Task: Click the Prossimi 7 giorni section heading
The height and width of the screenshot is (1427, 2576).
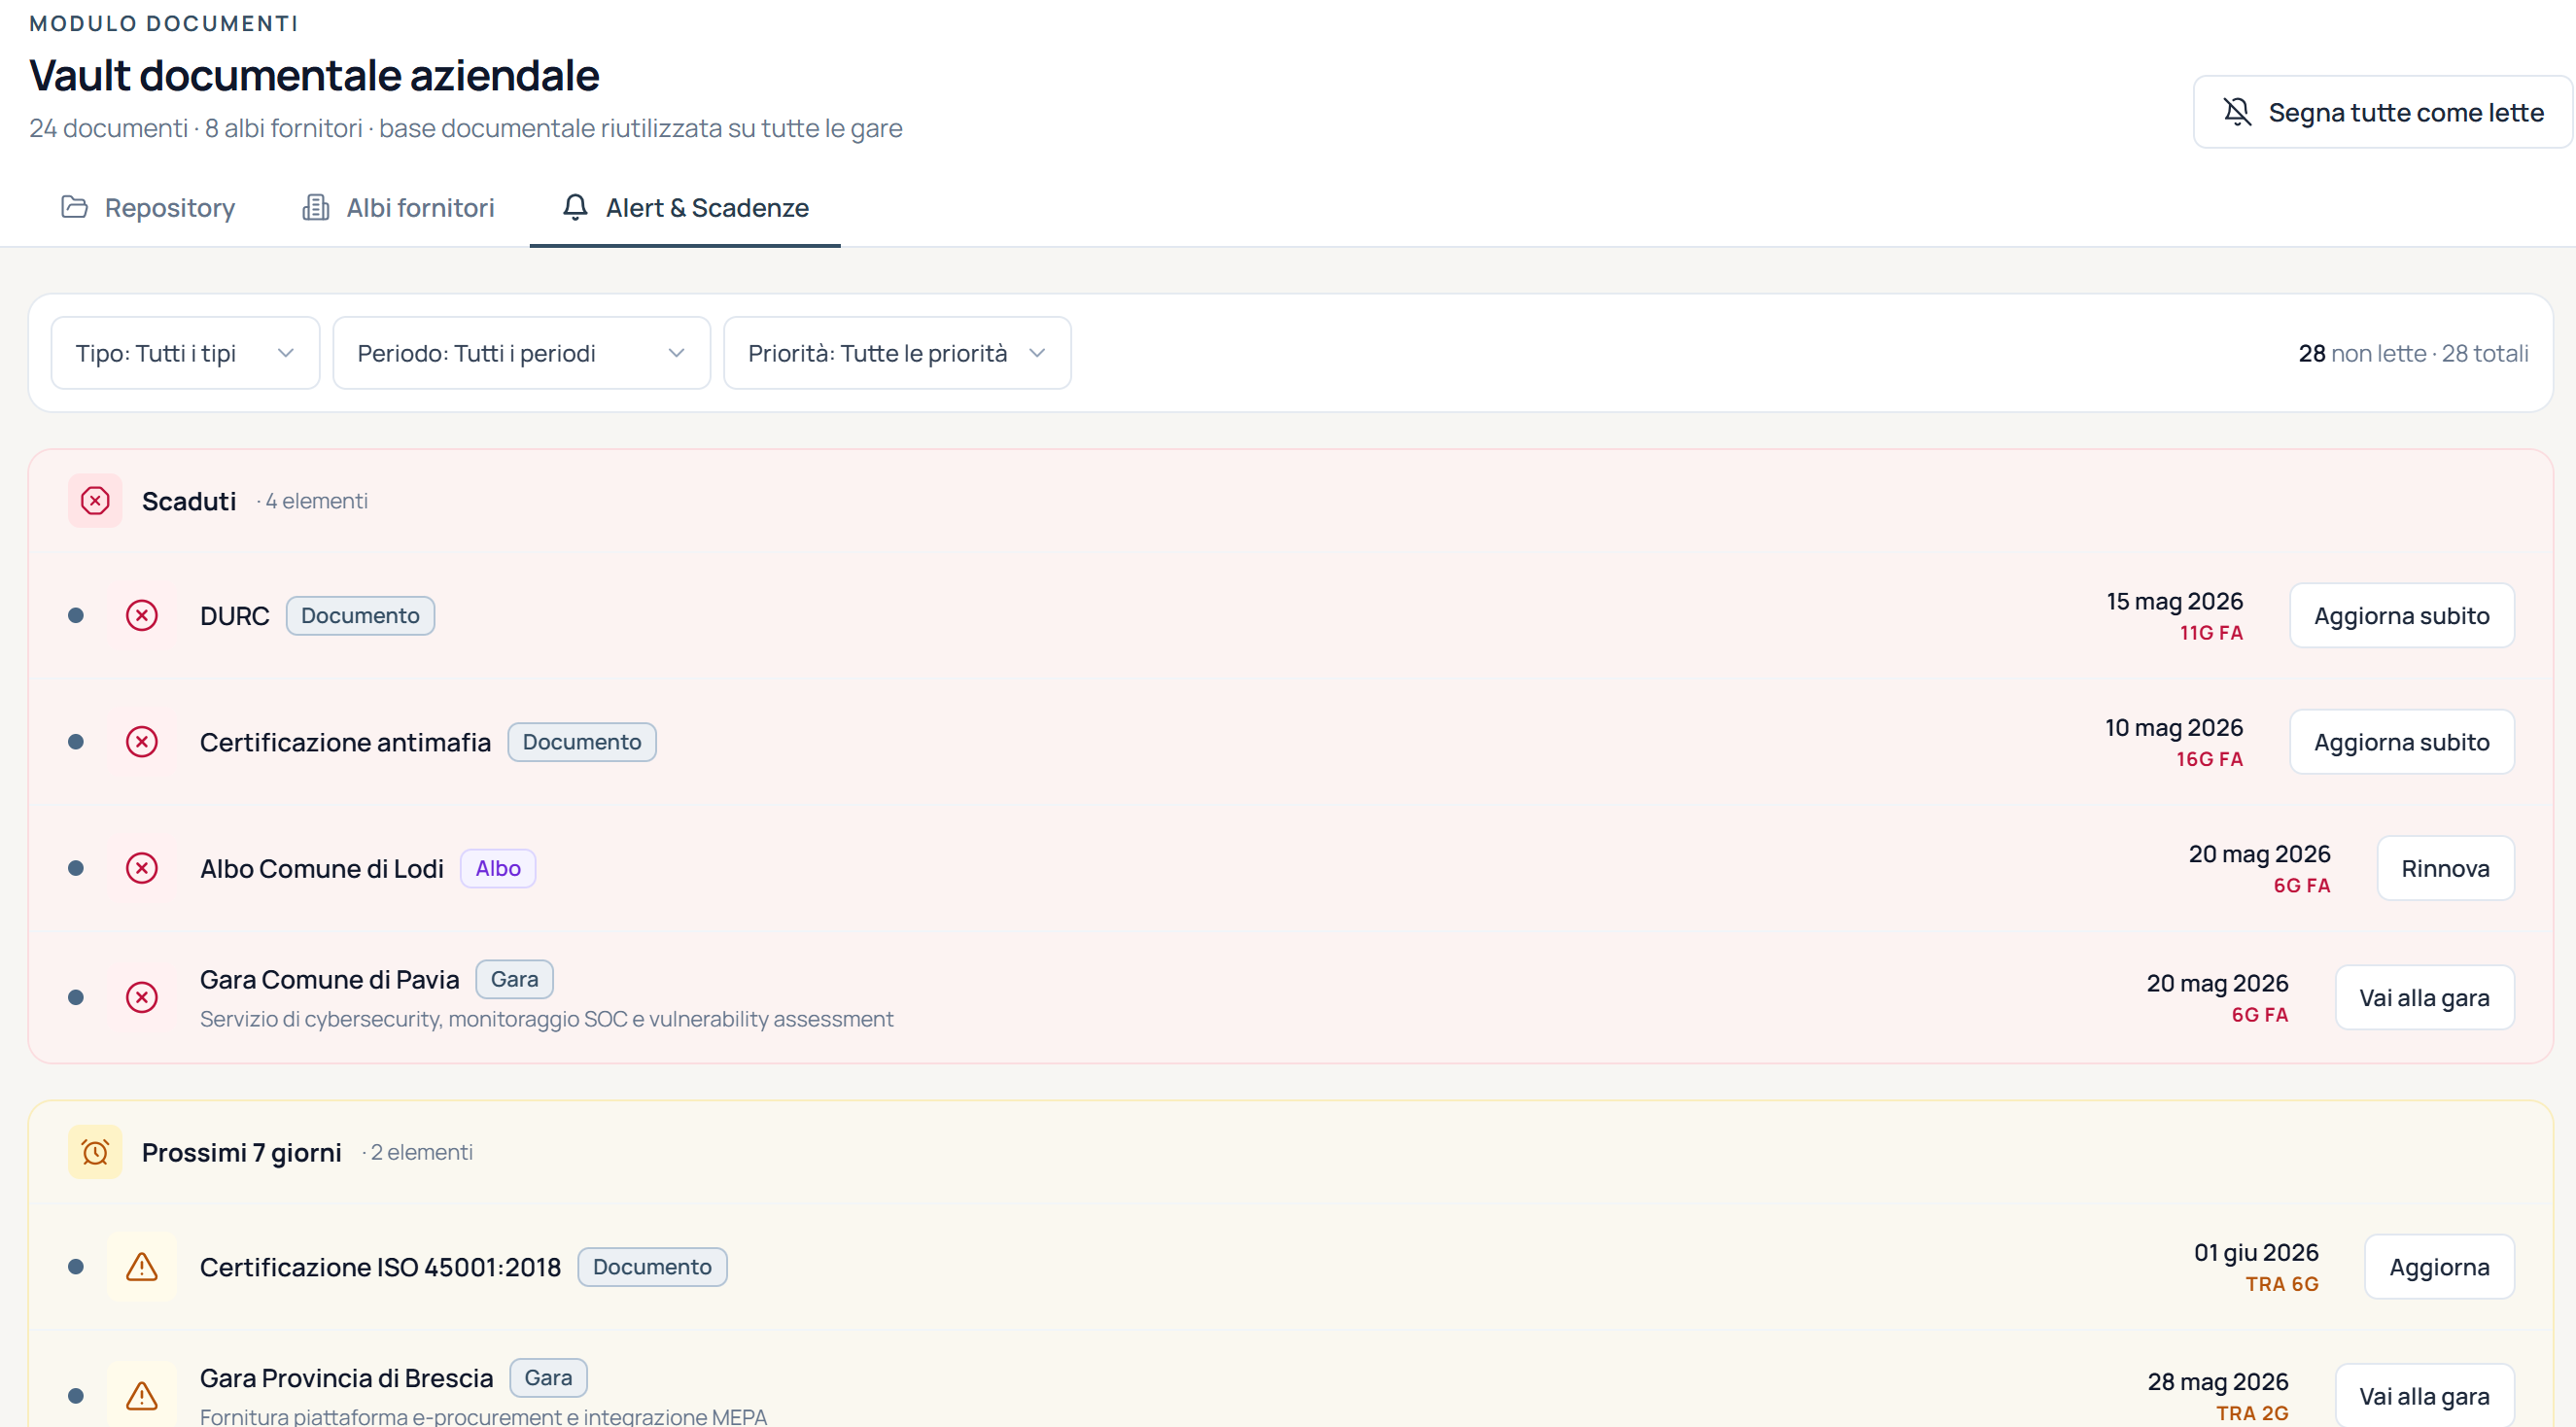Action: (242, 1152)
